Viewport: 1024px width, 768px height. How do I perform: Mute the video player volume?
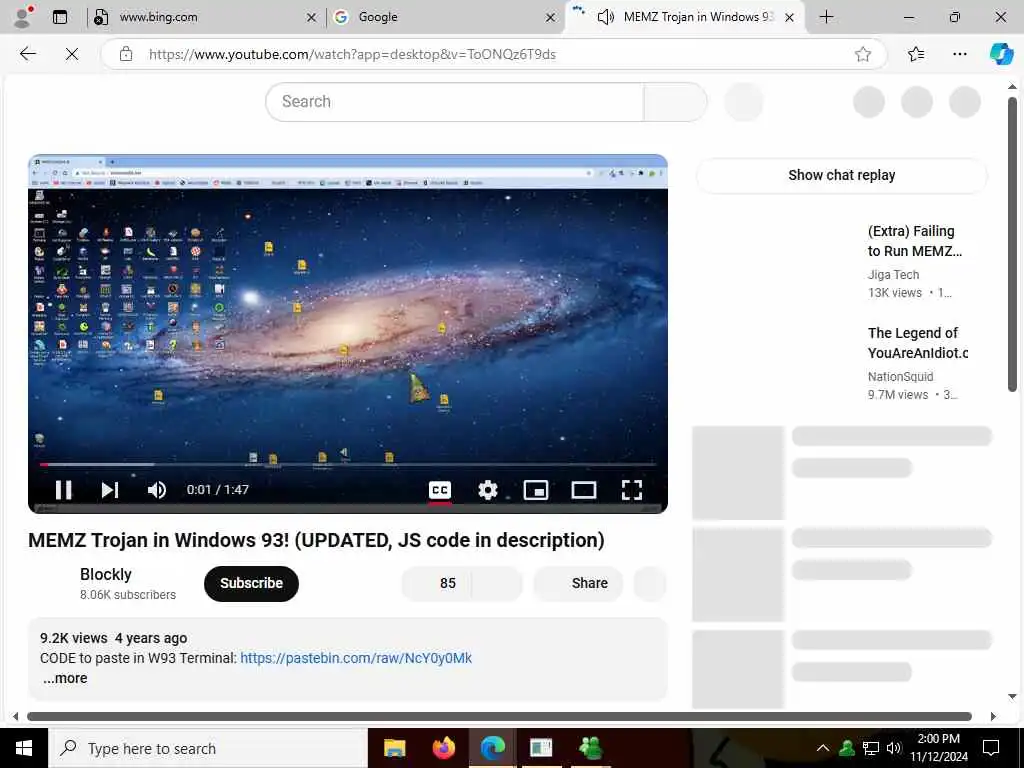[157, 490]
